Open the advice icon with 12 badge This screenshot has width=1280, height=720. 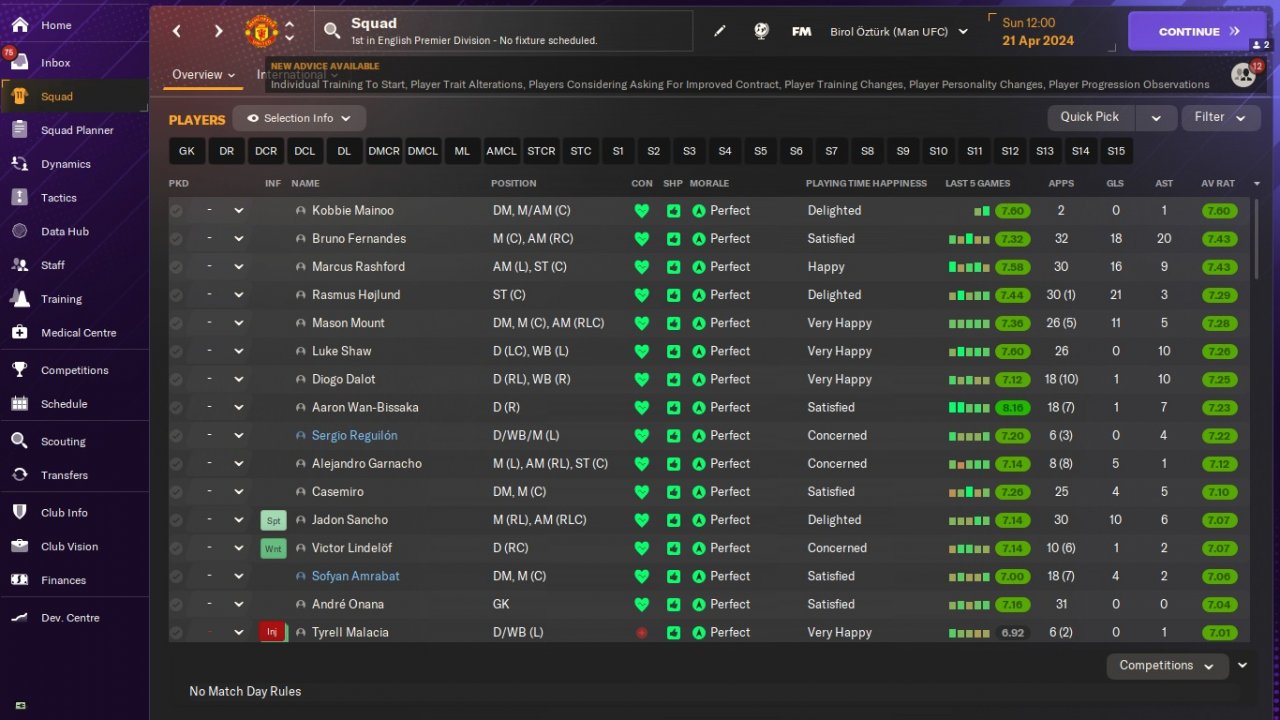[x=1244, y=74]
